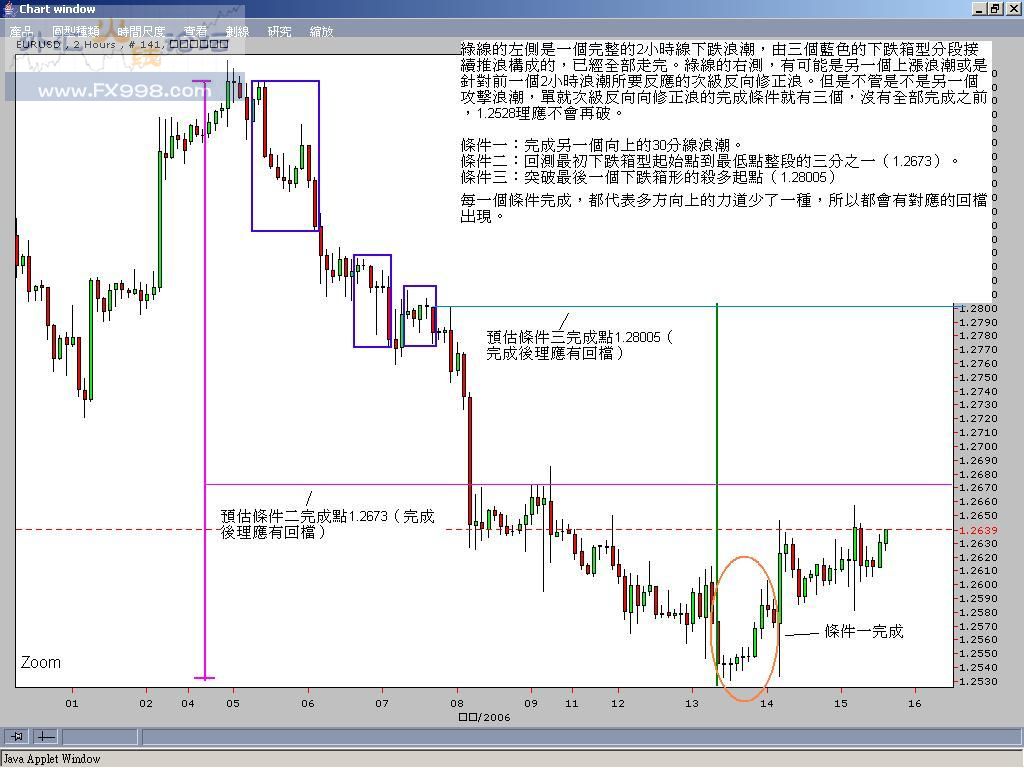
Task: Click the Java icon in the title bar
Action: point(9,8)
